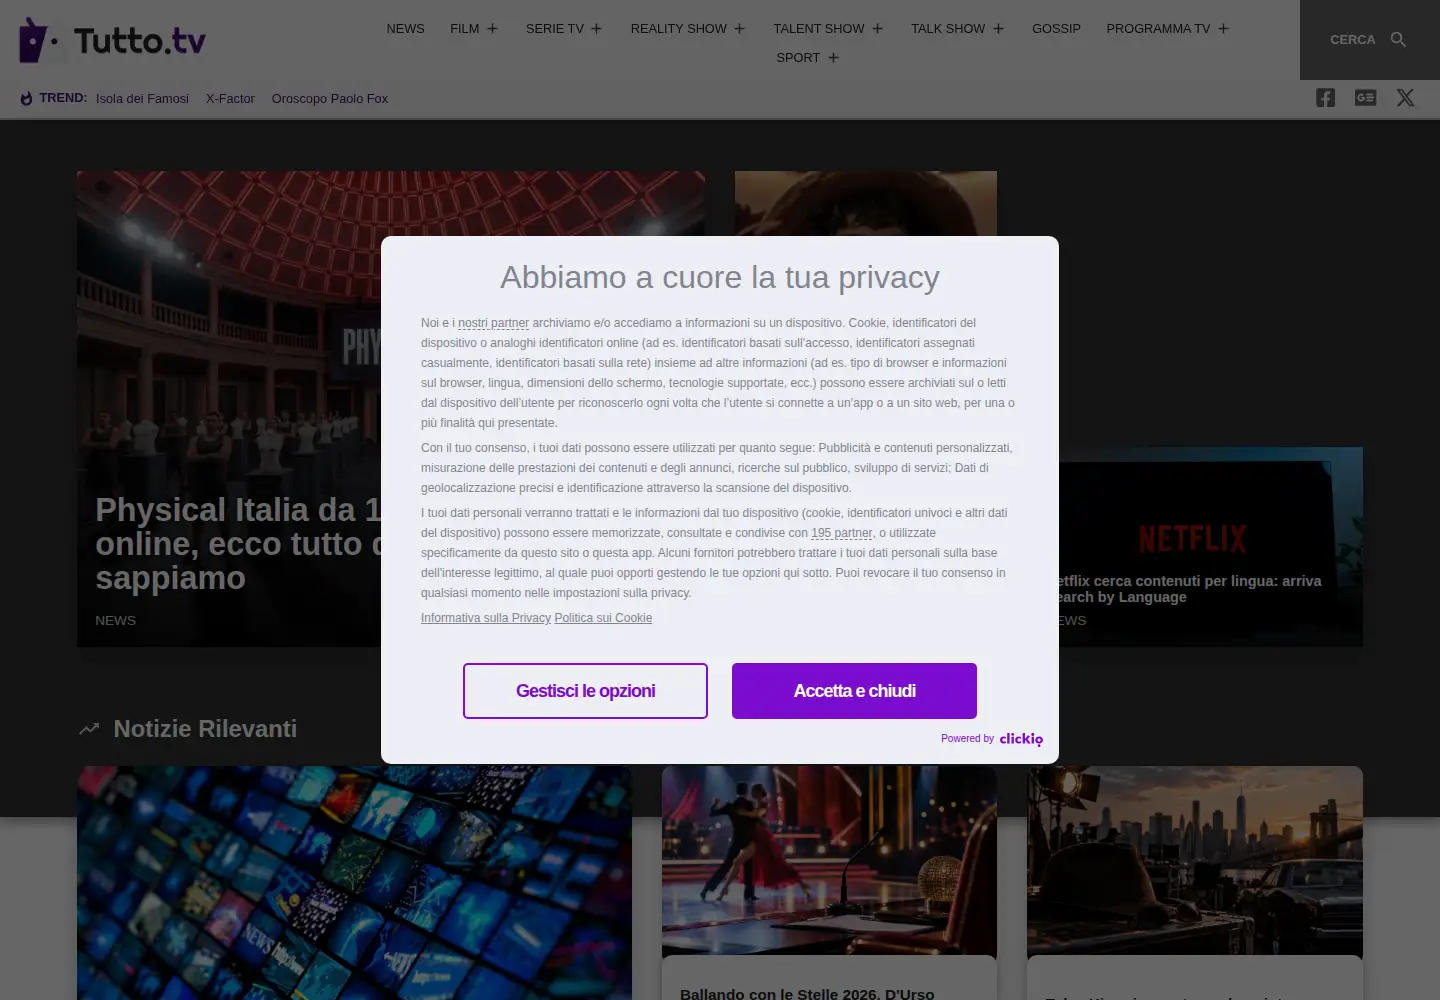Expand the REALITY SHOW submenu plus
This screenshot has width=1440, height=1000.
[739, 29]
